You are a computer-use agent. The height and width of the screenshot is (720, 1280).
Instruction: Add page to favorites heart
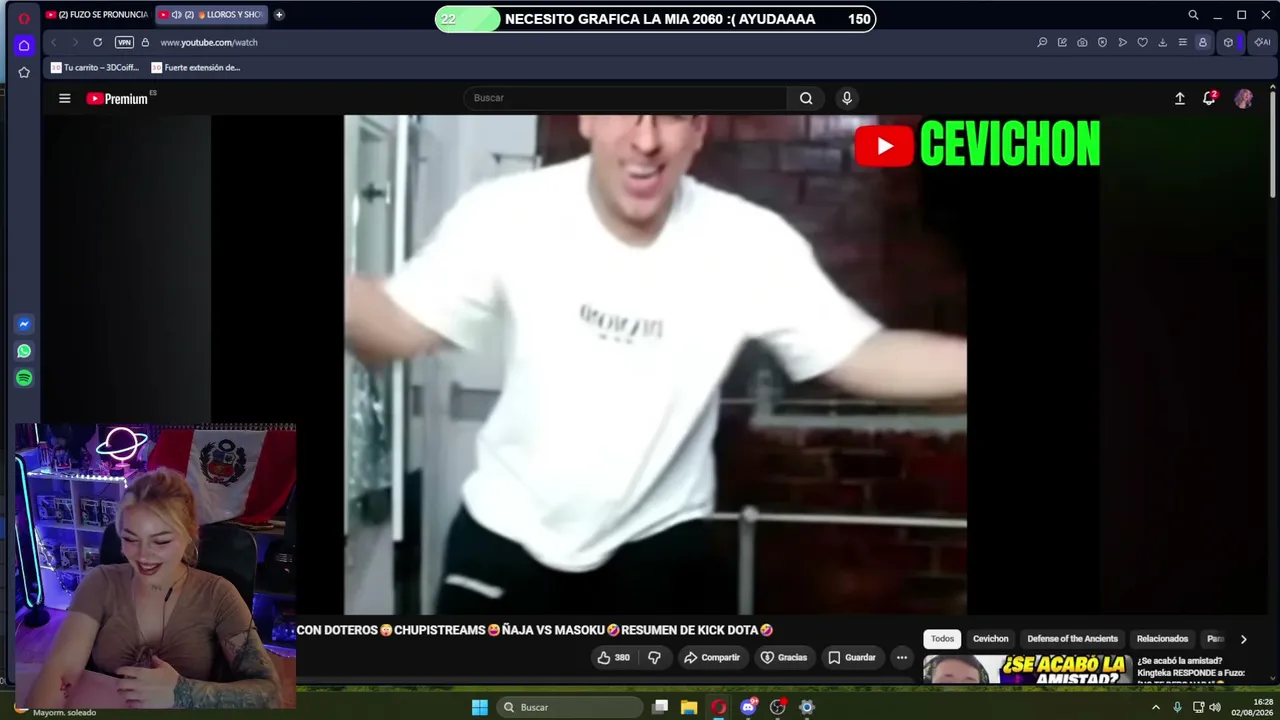click(x=1142, y=42)
